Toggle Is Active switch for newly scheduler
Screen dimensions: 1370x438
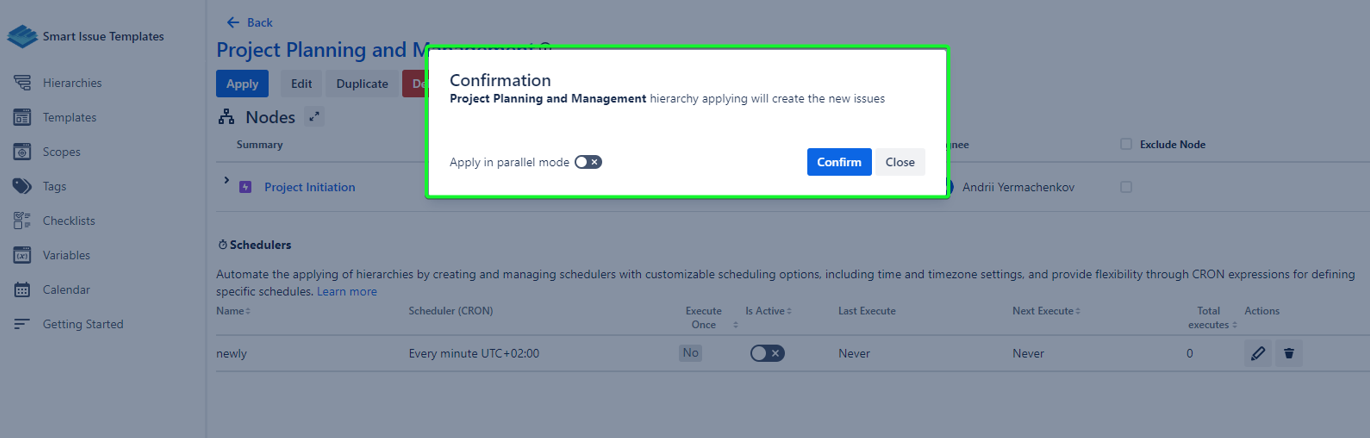point(767,353)
